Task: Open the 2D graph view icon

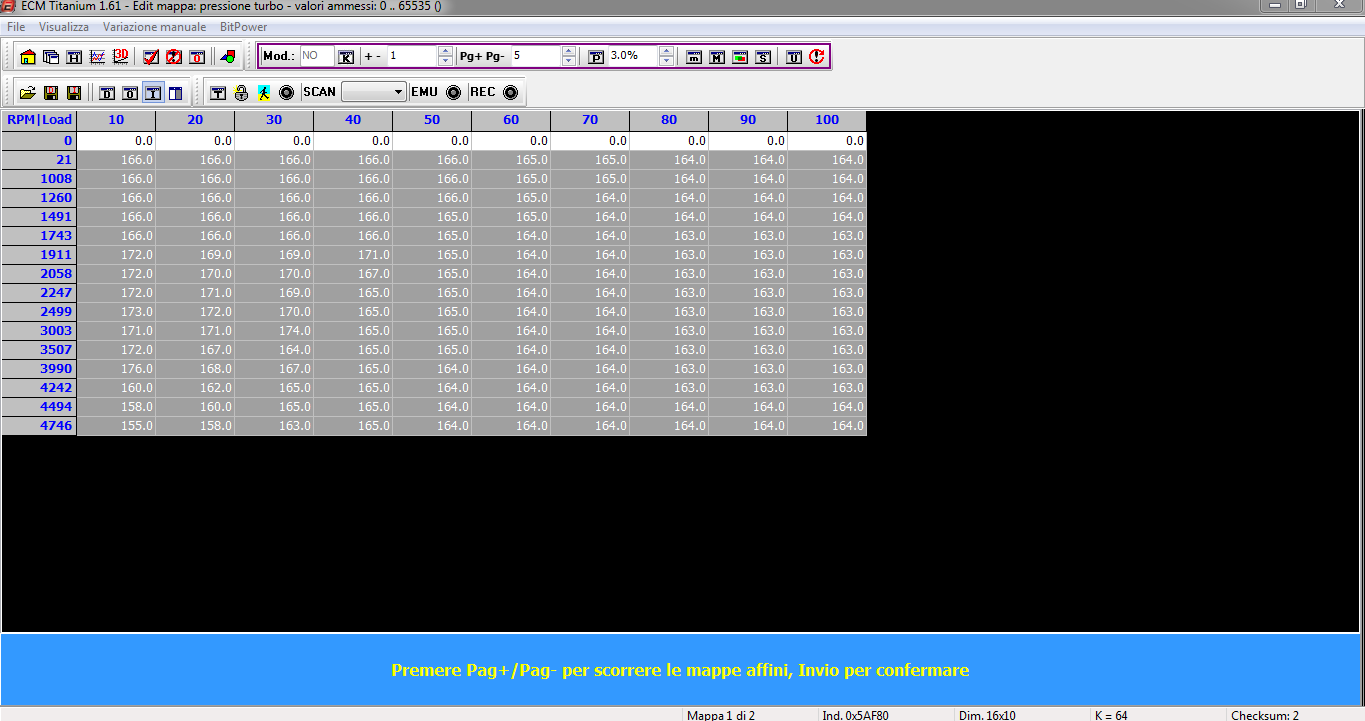Action: point(97,57)
